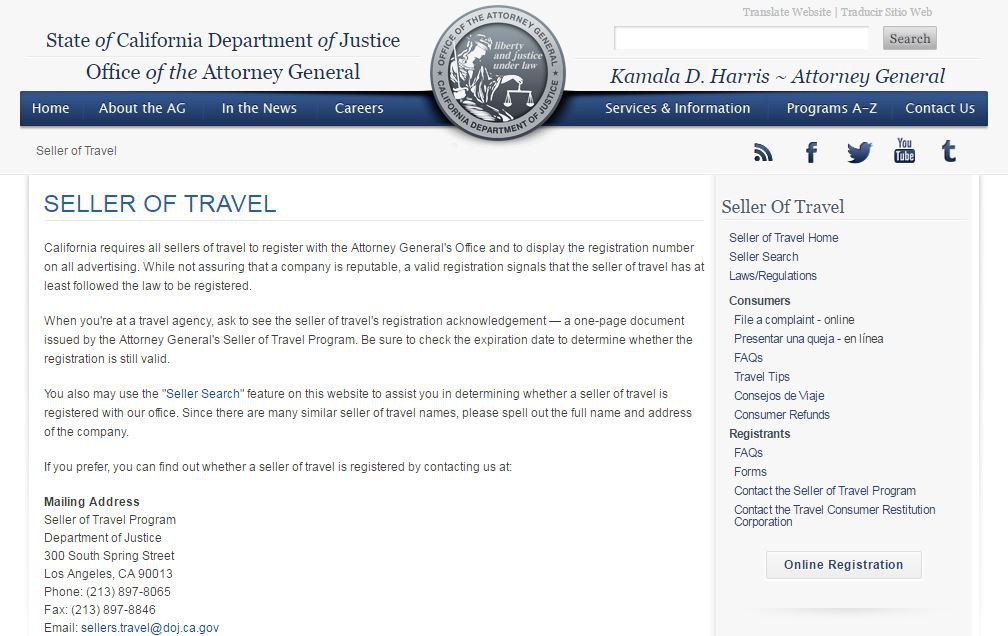Click the Seller of Travel breadcrumb

coord(76,150)
